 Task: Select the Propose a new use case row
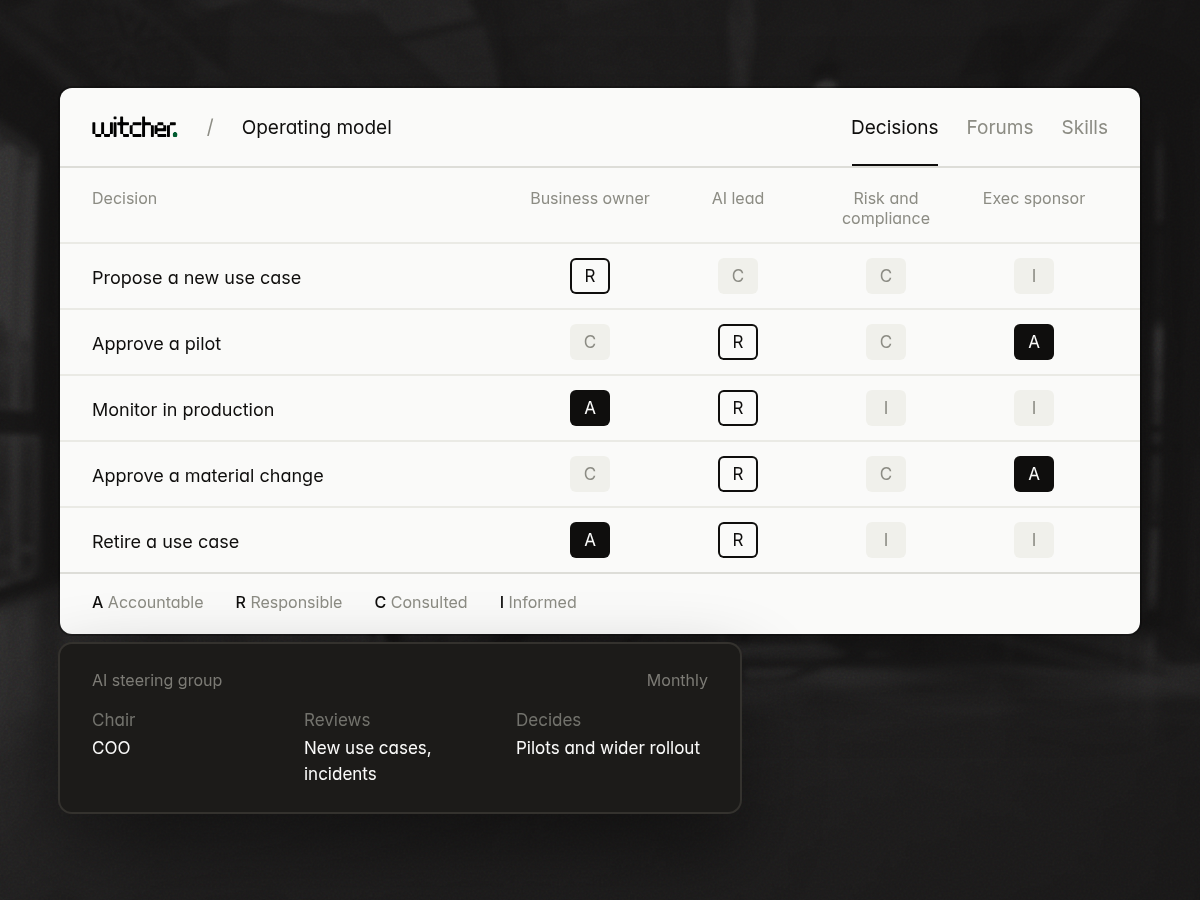tap(600, 277)
